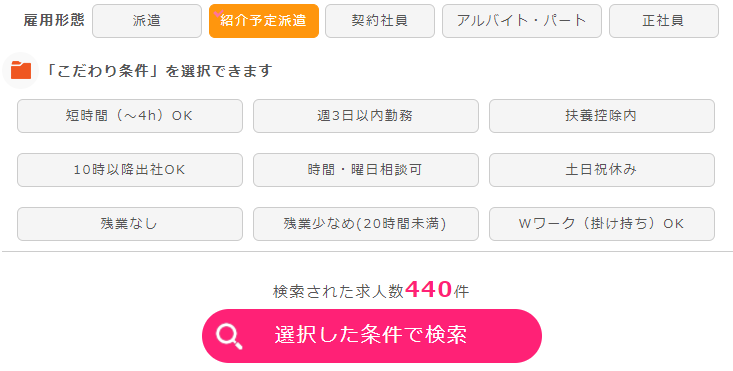This screenshot has width=733, height=371.
Task: Select the 扶養控除内 condition
Action: tap(602, 116)
